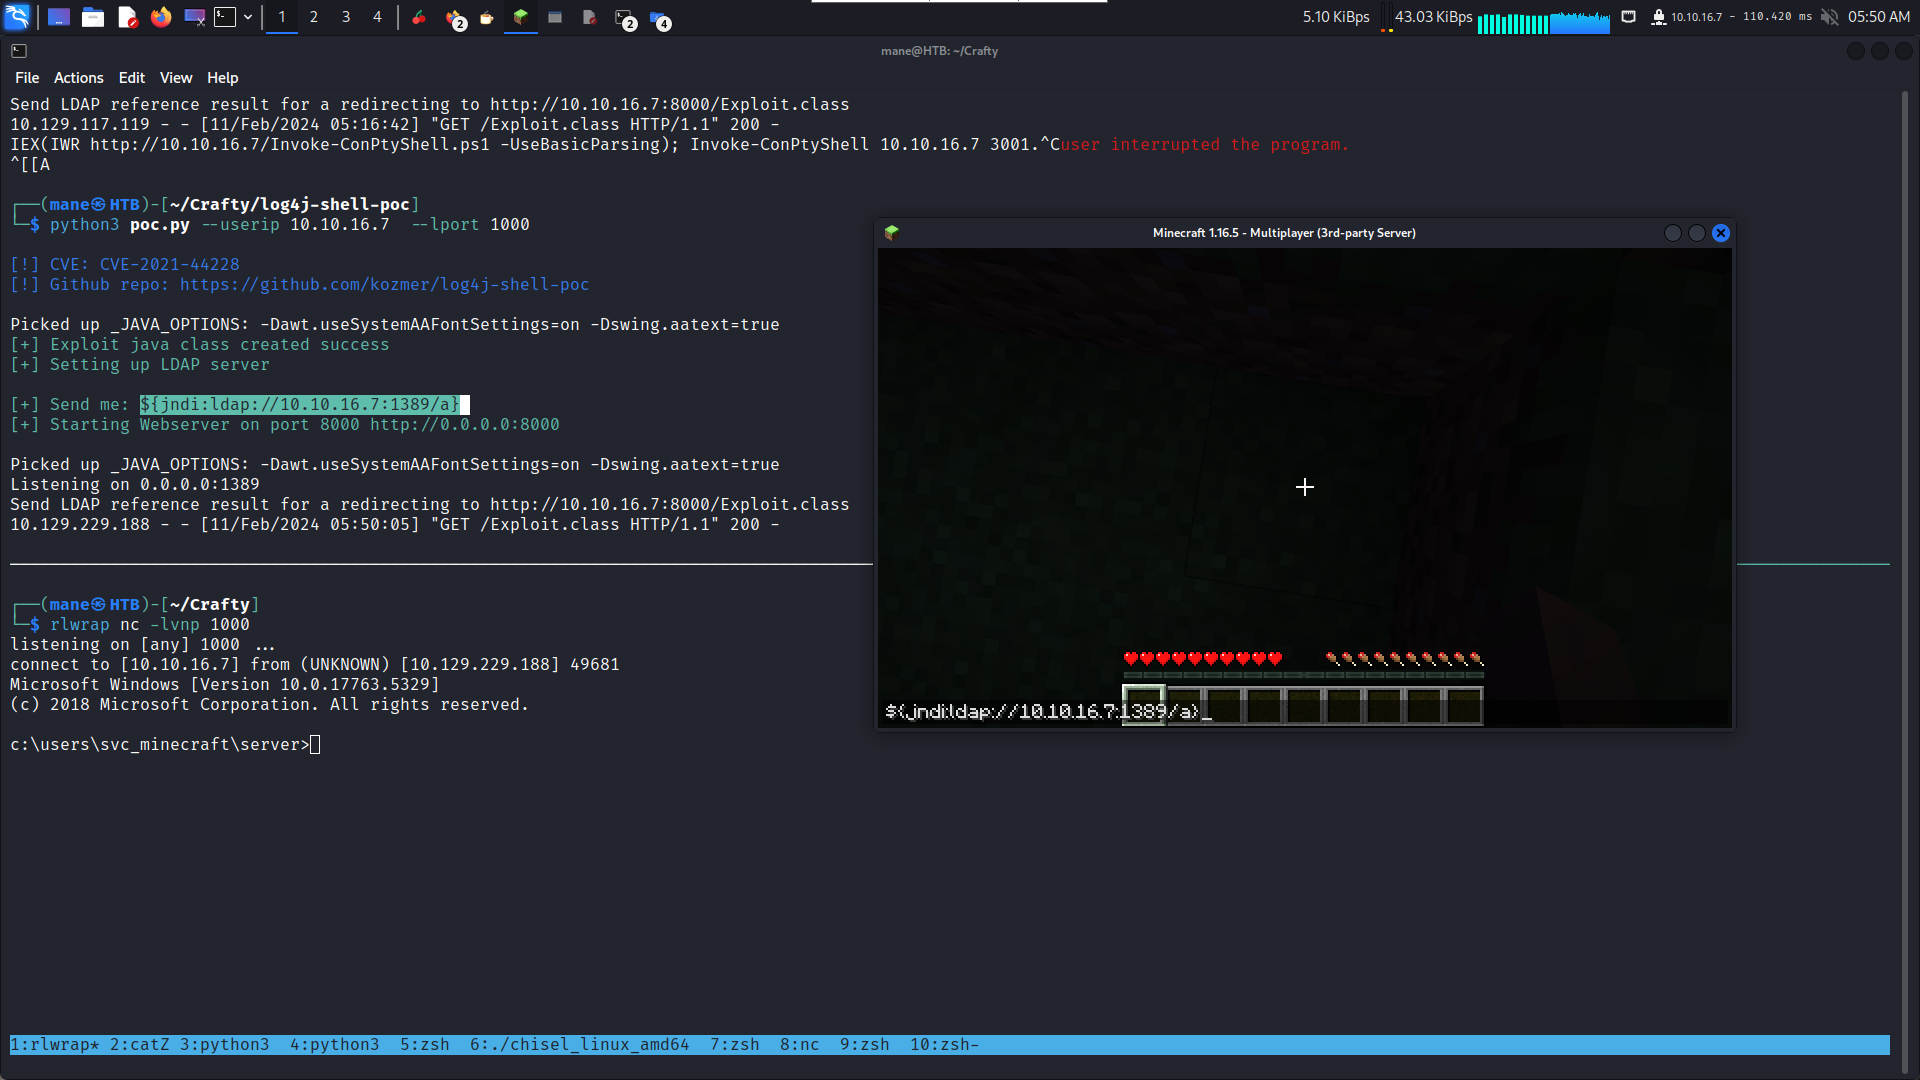Select tmux window 3:python3
Viewport: 1920px width, 1080px height.
click(225, 1045)
